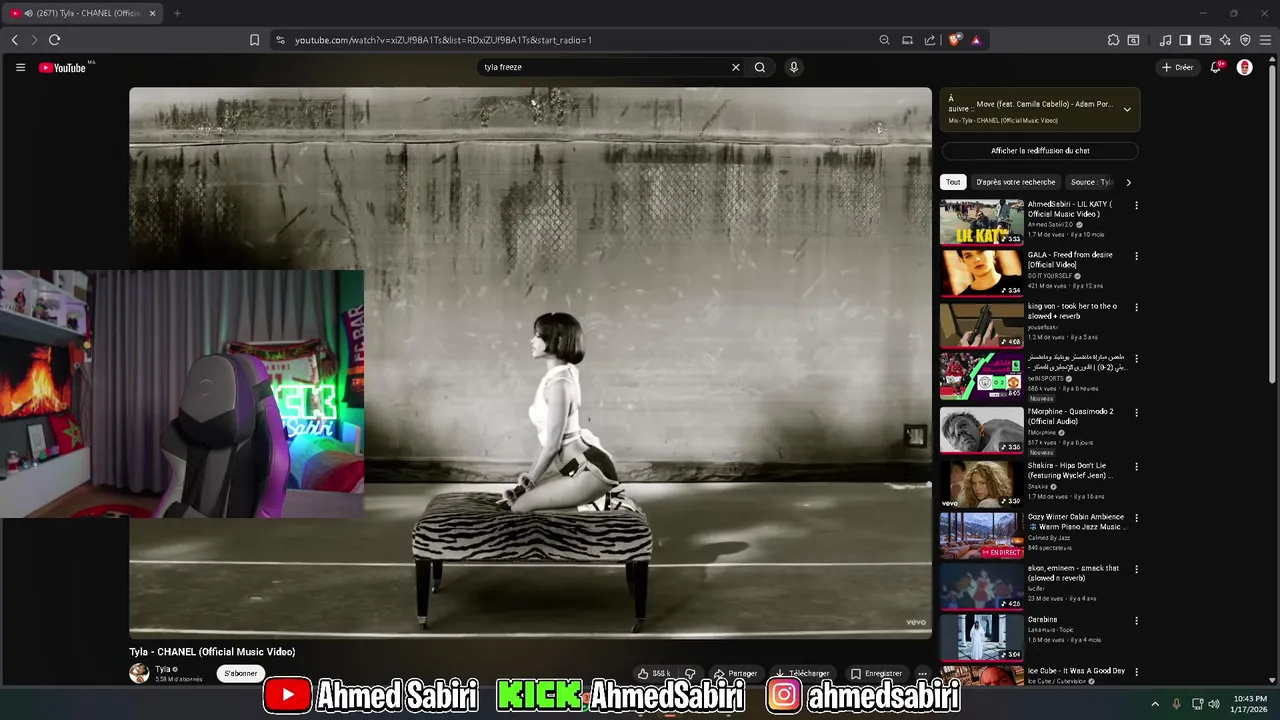Open the LIL KATY video thumbnail
1280x720 pixels.
click(982, 222)
